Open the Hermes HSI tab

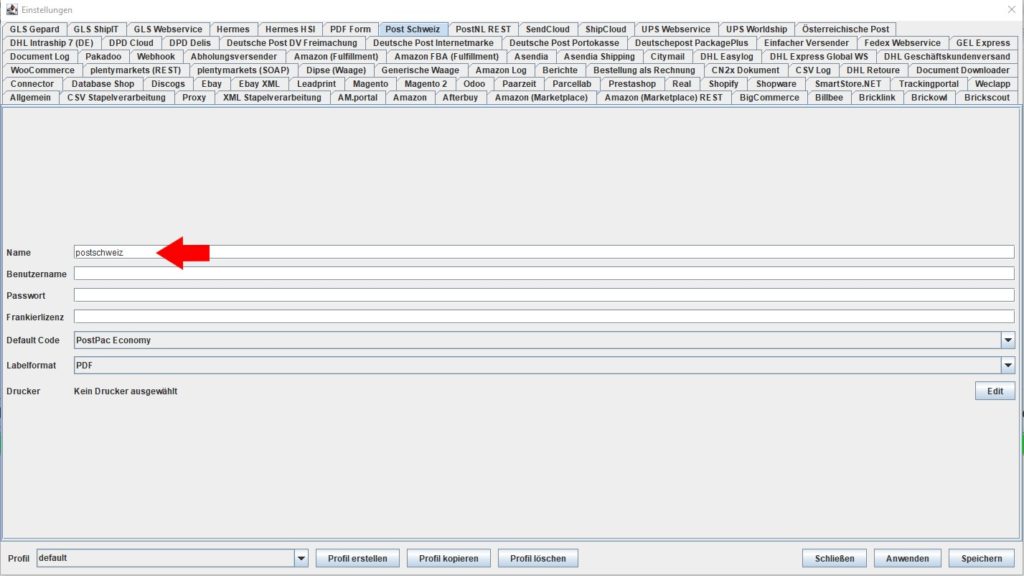pyautogui.click(x=290, y=29)
